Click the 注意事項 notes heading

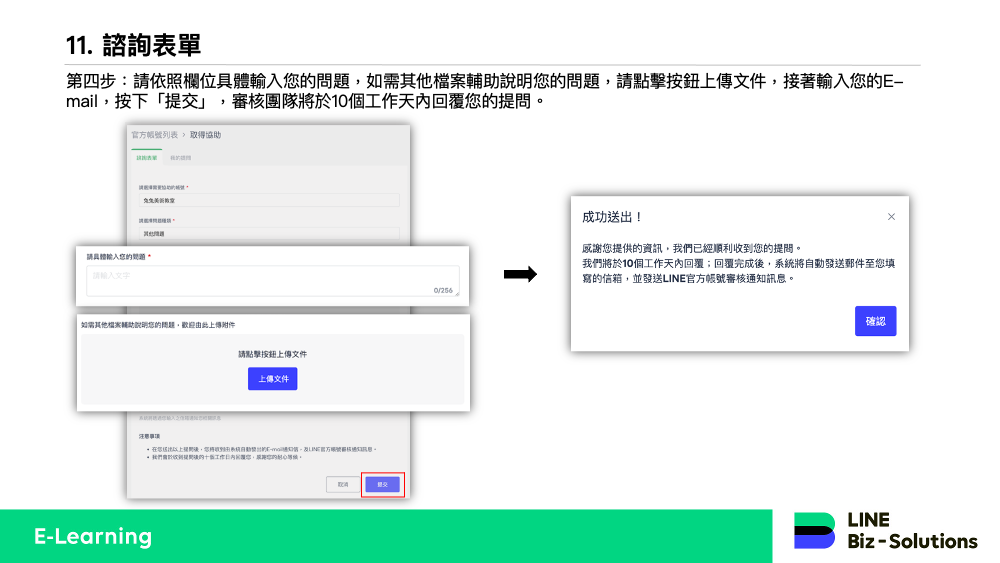click(x=150, y=436)
